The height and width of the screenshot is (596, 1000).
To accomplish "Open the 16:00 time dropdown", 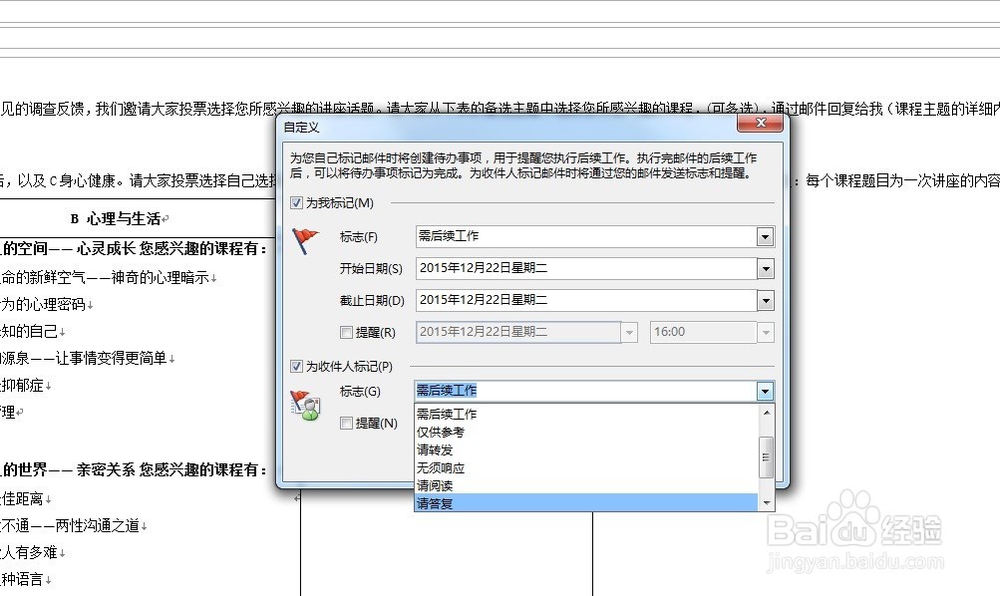I will tap(768, 332).
